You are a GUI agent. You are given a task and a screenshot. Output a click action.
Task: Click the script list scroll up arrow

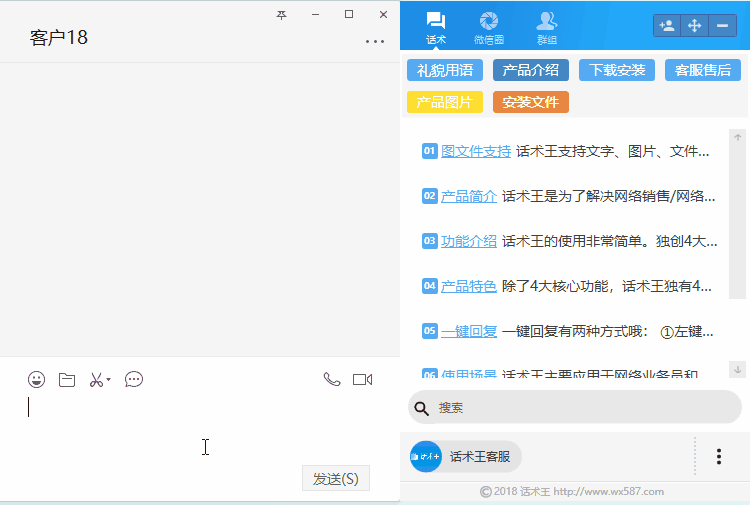738,137
